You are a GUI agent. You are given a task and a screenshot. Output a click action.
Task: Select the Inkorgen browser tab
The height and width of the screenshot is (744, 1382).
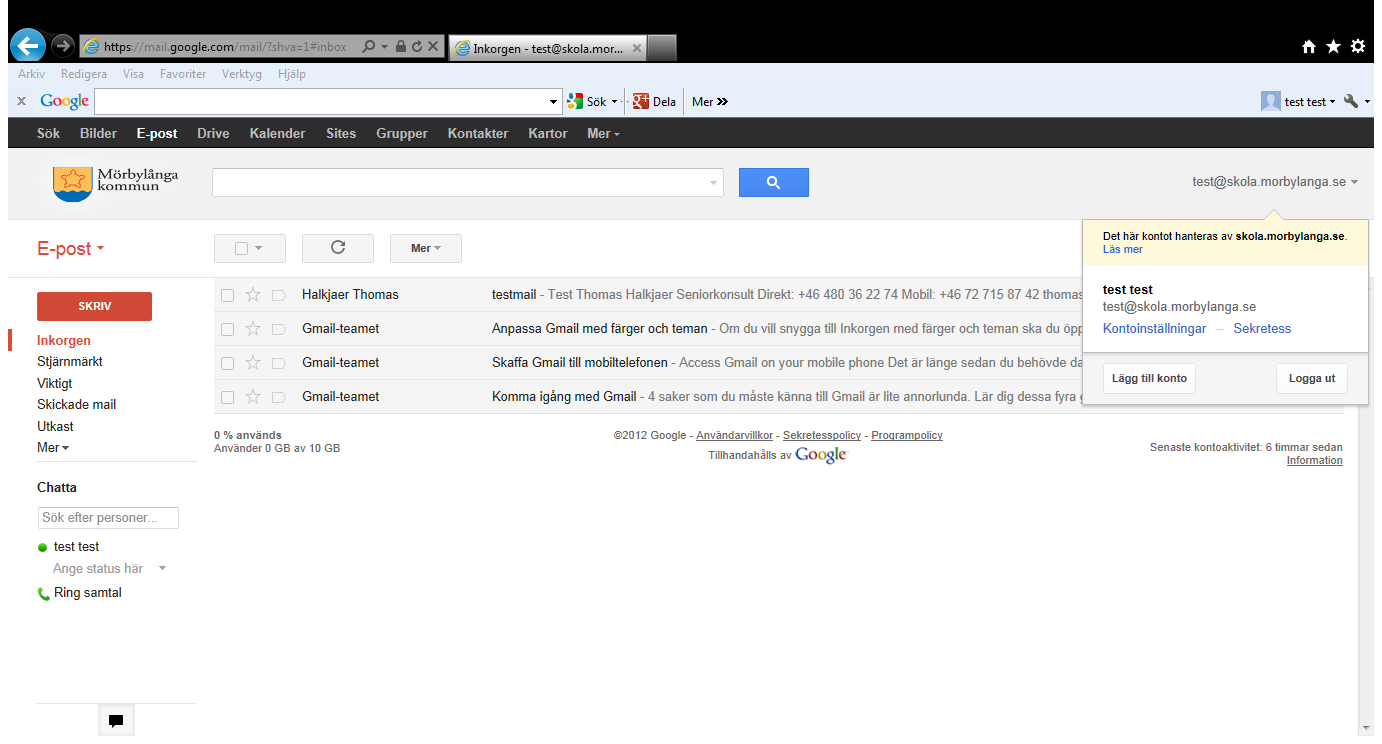point(548,47)
